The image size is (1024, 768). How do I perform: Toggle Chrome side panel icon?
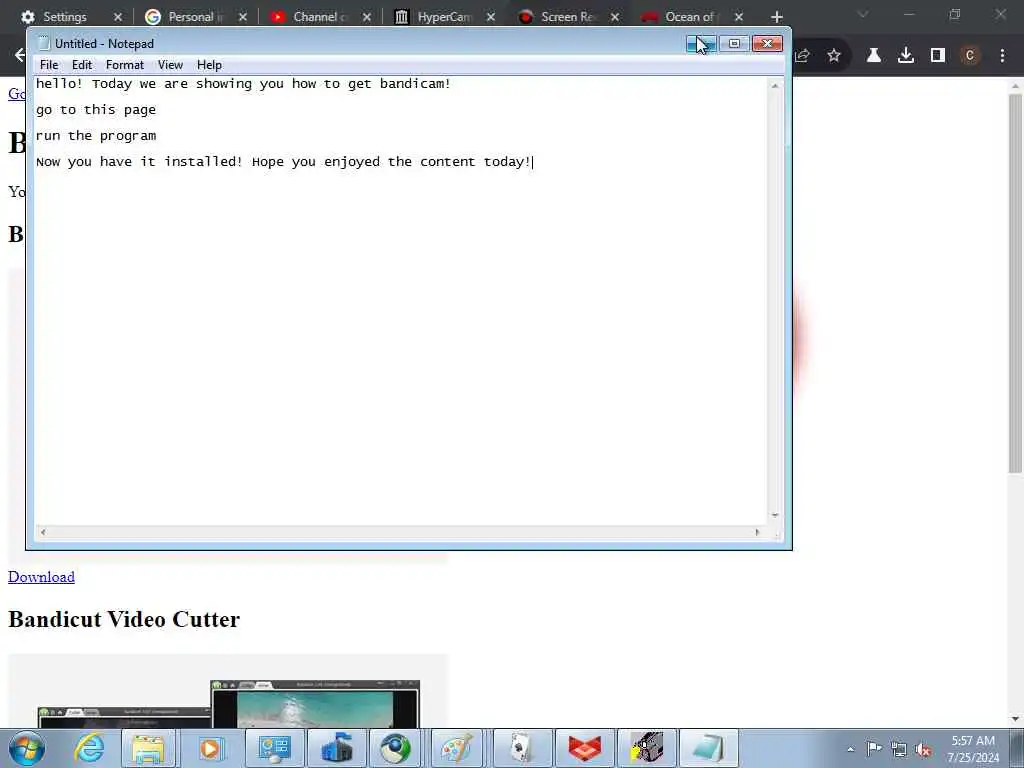(938, 56)
